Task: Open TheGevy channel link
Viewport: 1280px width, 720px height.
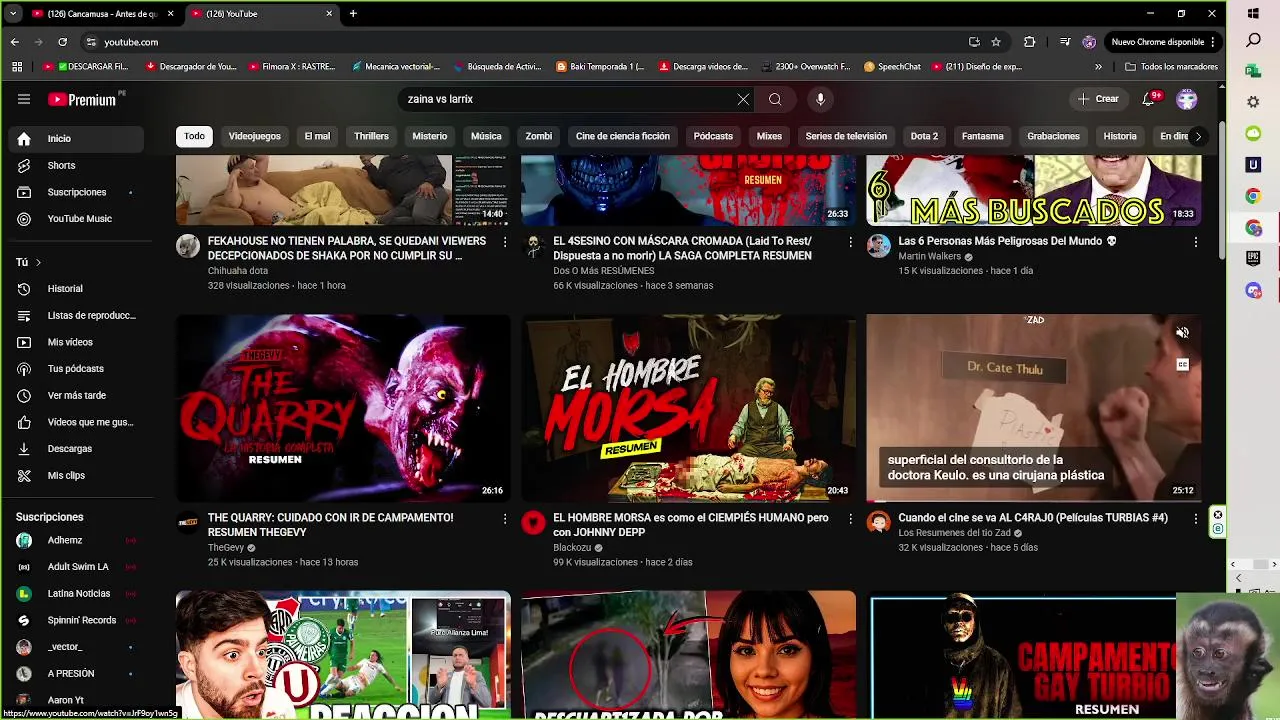Action: (x=226, y=548)
